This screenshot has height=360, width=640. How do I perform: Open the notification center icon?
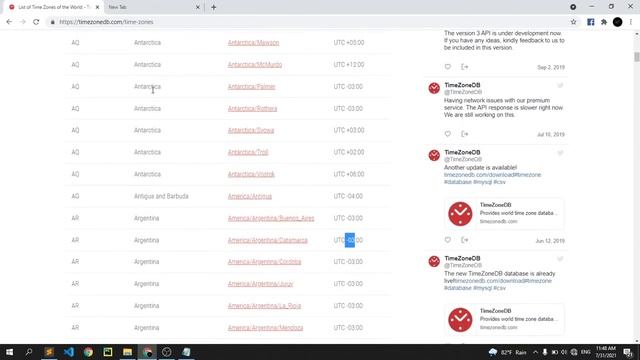tap(628, 352)
